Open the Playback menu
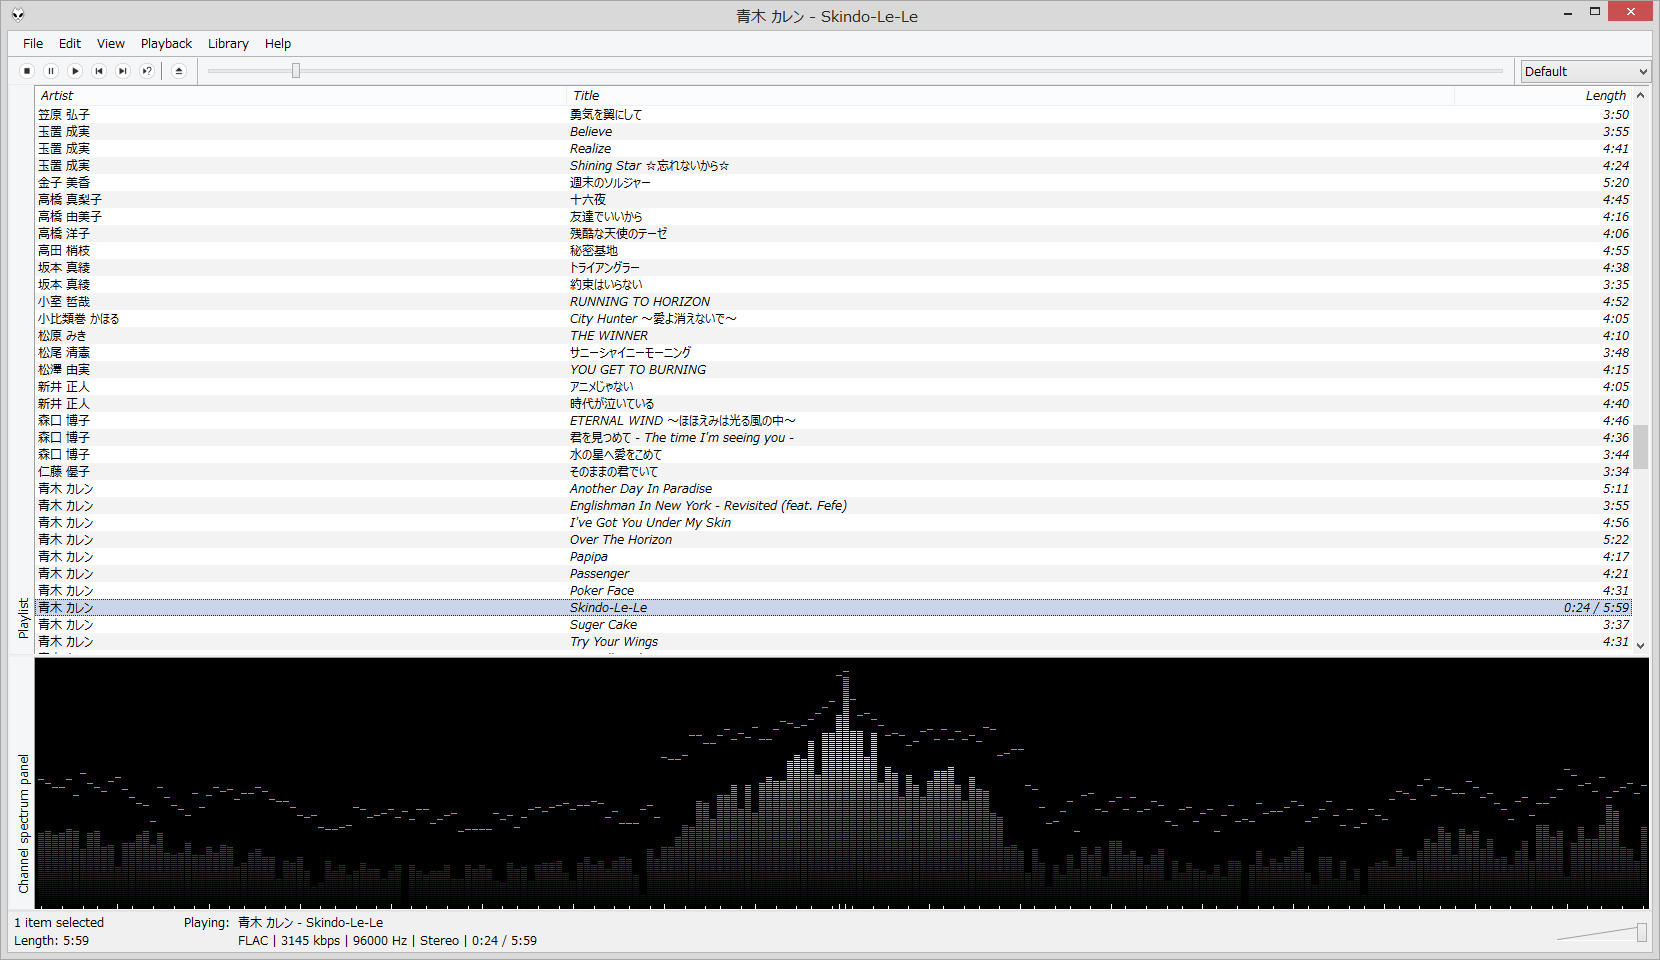Viewport: 1660px width, 960px height. point(166,44)
